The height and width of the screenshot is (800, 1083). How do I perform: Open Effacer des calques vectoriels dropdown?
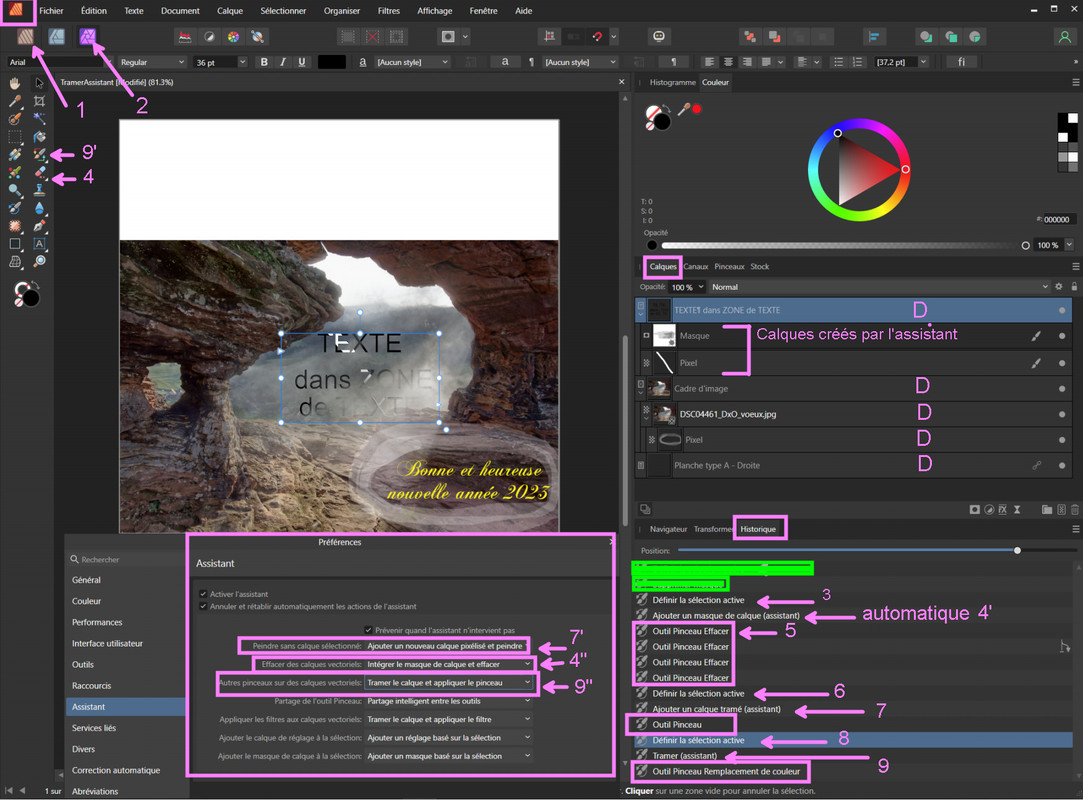tap(448, 664)
